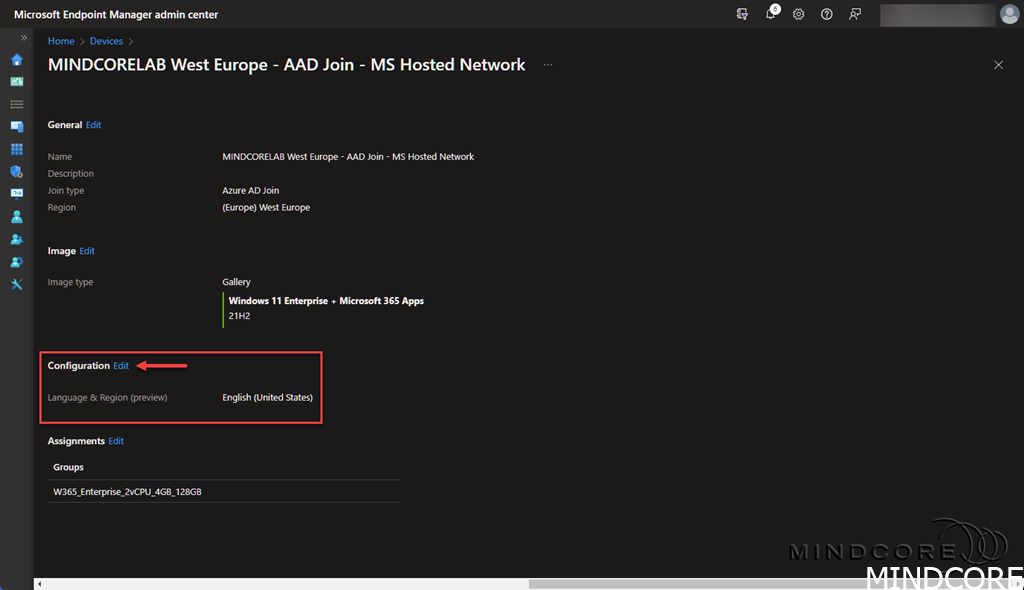Open Troubleshooting + support wrench icon
Viewport: 1024px width, 590px height.
17,285
